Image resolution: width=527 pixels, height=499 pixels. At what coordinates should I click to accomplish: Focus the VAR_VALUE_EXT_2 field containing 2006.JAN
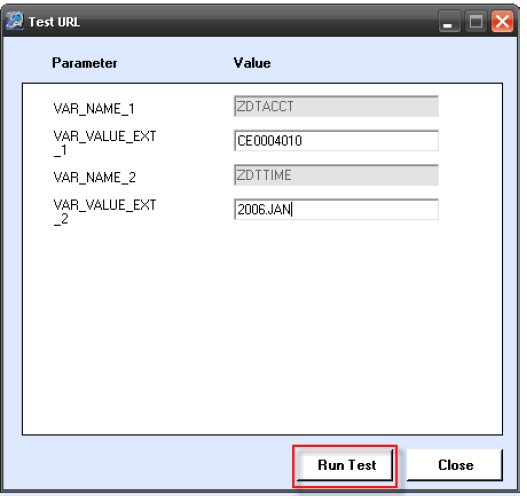(x=336, y=209)
